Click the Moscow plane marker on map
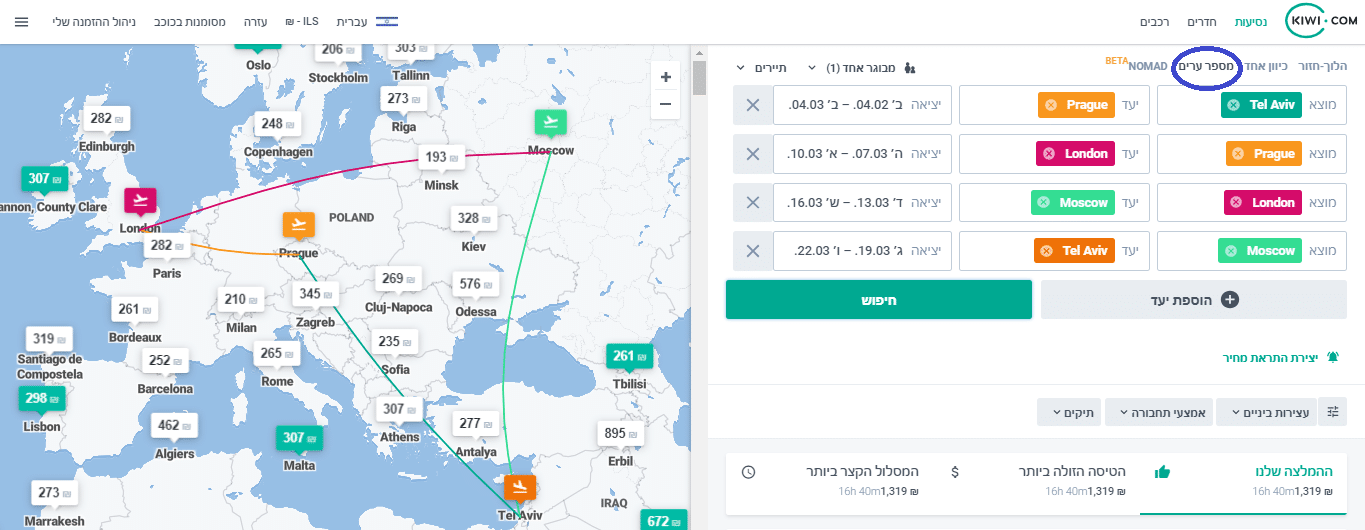1365x530 pixels. (549, 123)
